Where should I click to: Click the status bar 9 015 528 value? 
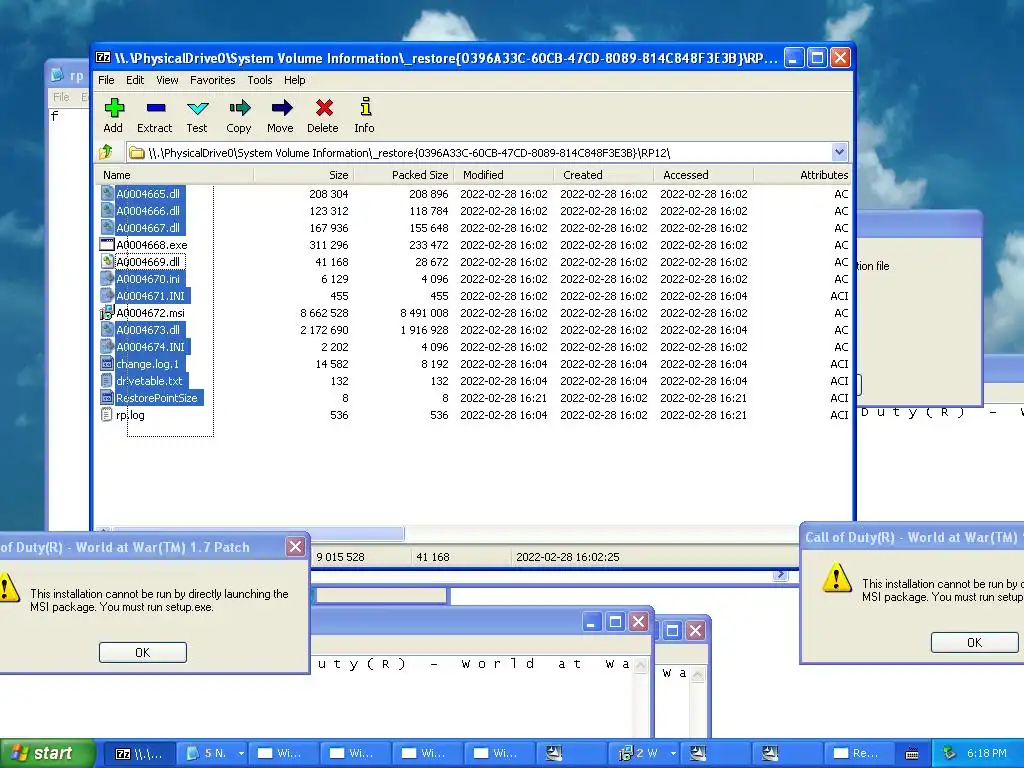click(341, 557)
